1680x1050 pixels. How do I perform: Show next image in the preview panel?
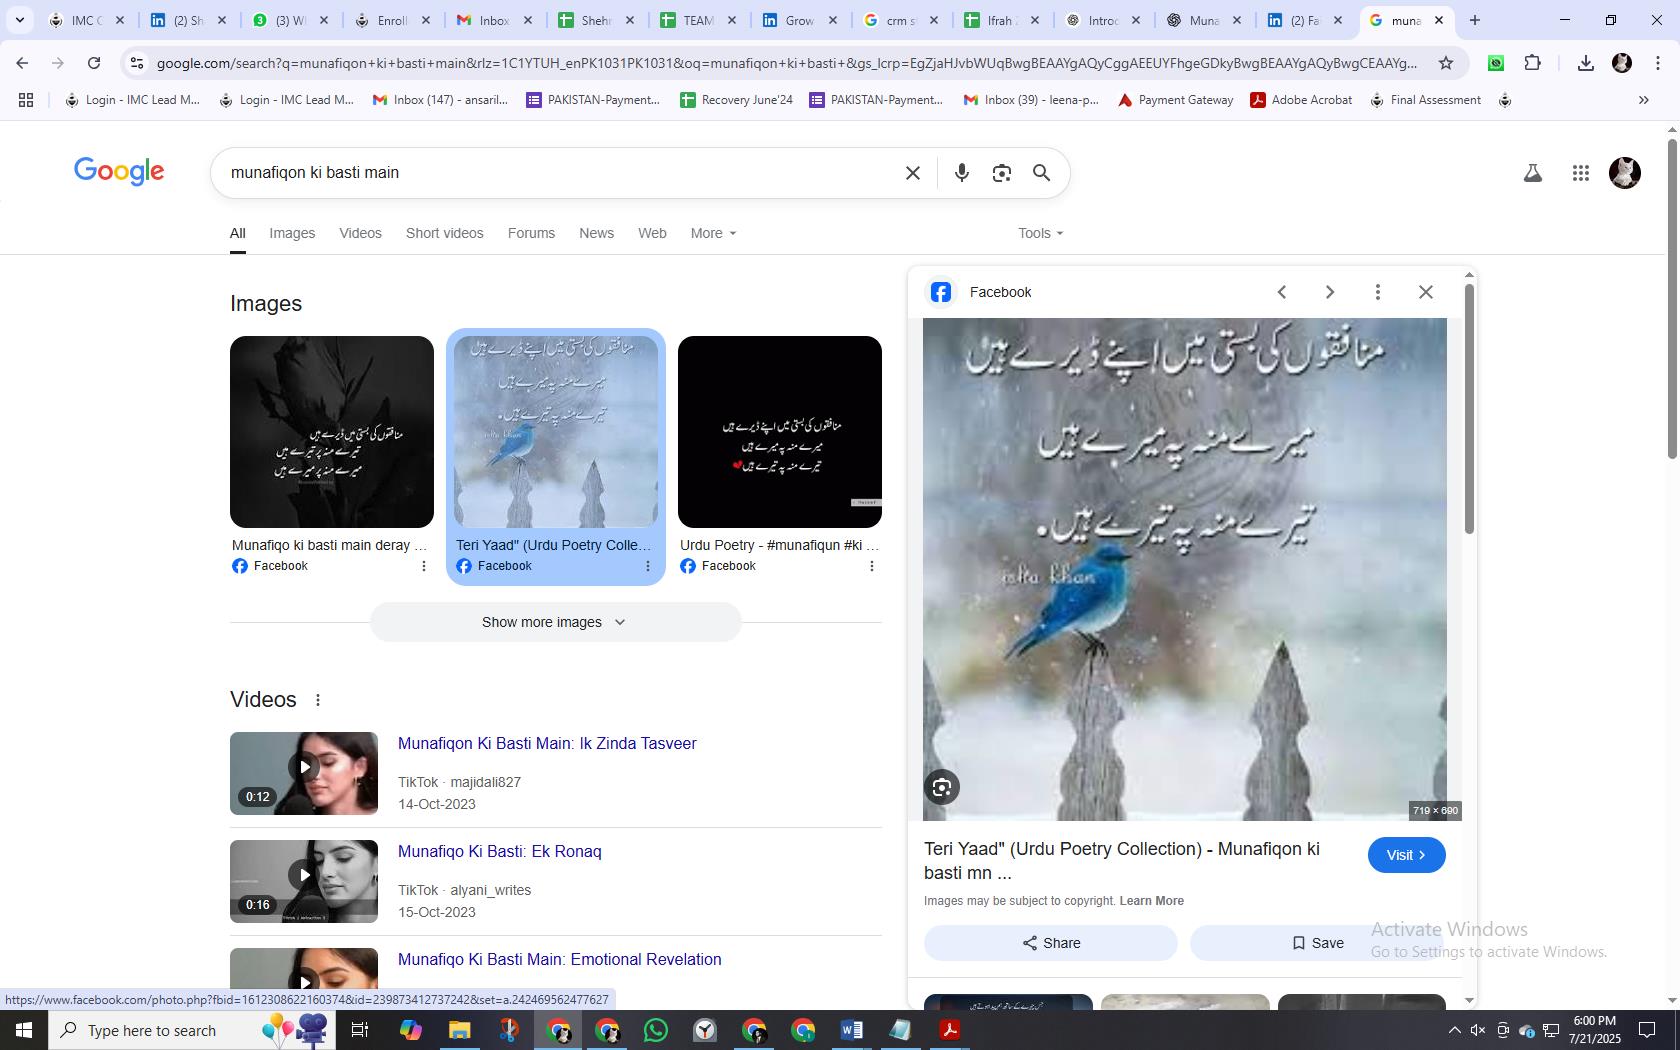[x=1329, y=292]
